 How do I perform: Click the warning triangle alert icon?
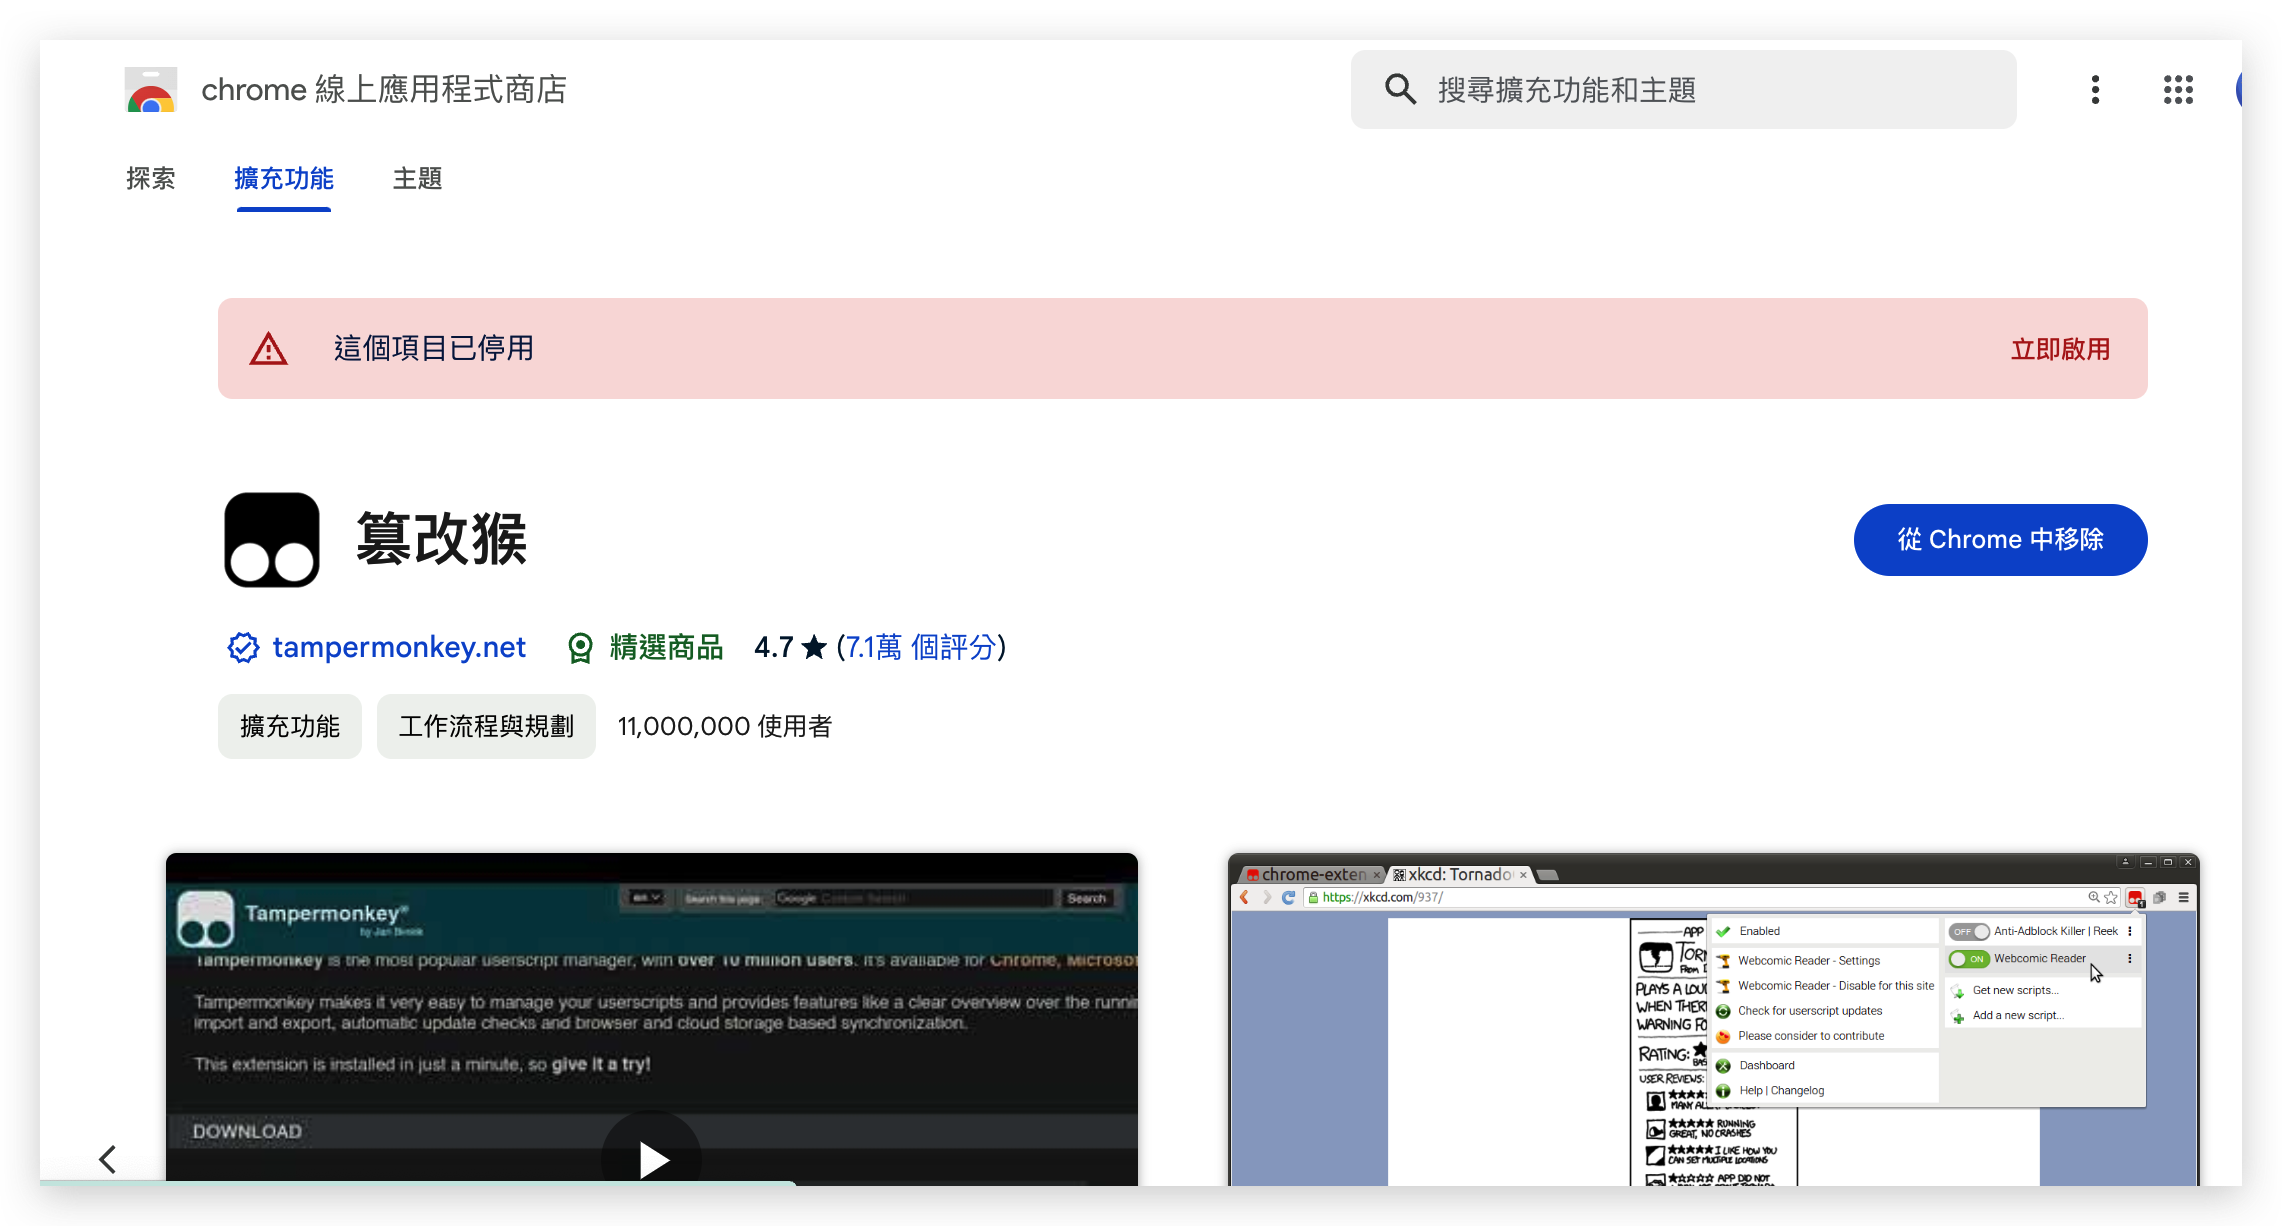(x=267, y=349)
